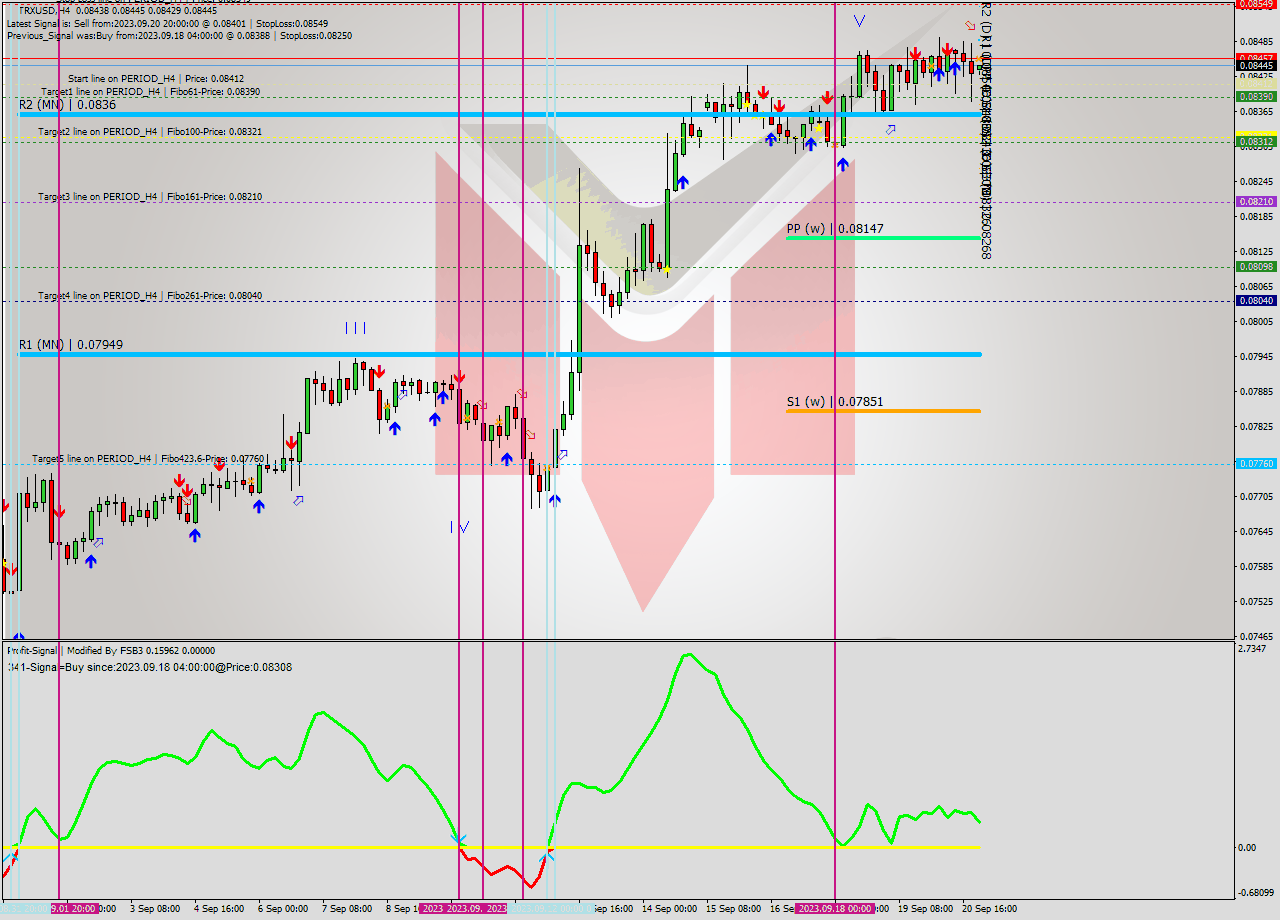Select the 'Previous_Signal was:Buy' info line
The width and height of the screenshot is (1280, 920).
(x=179, y=35)
